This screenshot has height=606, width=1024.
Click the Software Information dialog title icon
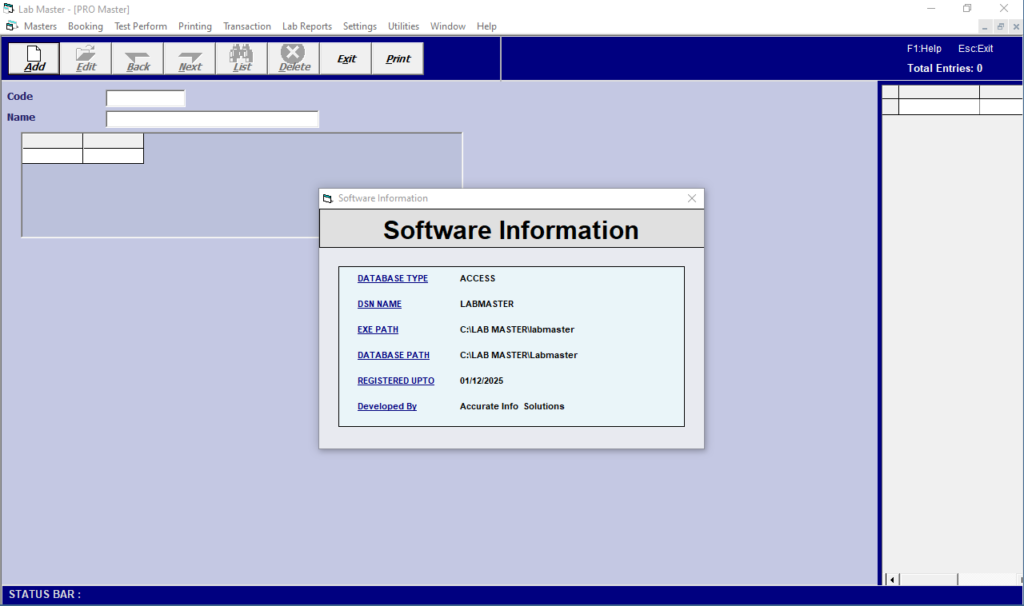point(328,199)
